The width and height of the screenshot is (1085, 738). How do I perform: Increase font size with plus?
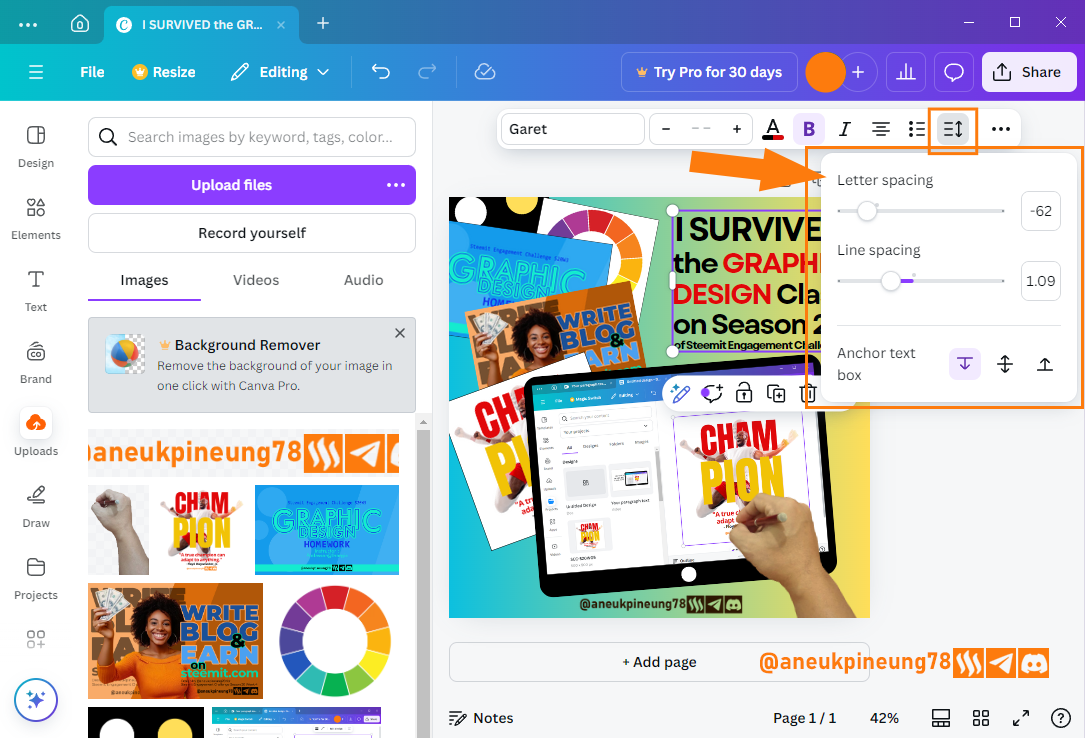tap(737, 129)
